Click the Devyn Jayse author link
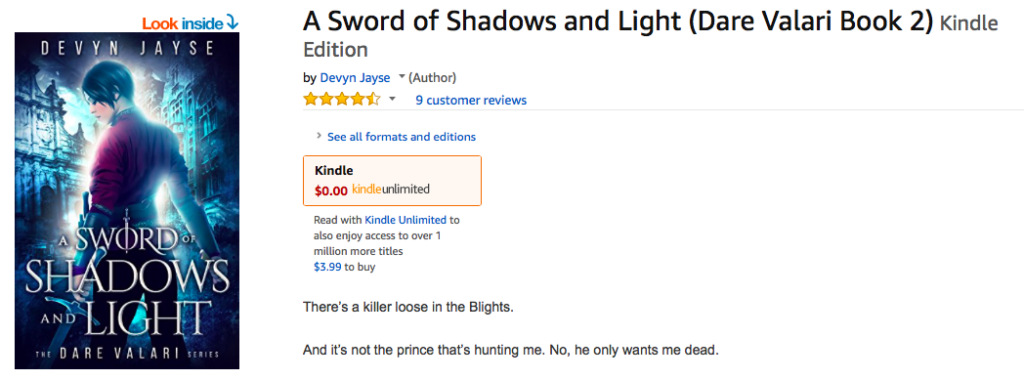The width and height of the screenshot is (1024, 380). click(x=355, y=78)
